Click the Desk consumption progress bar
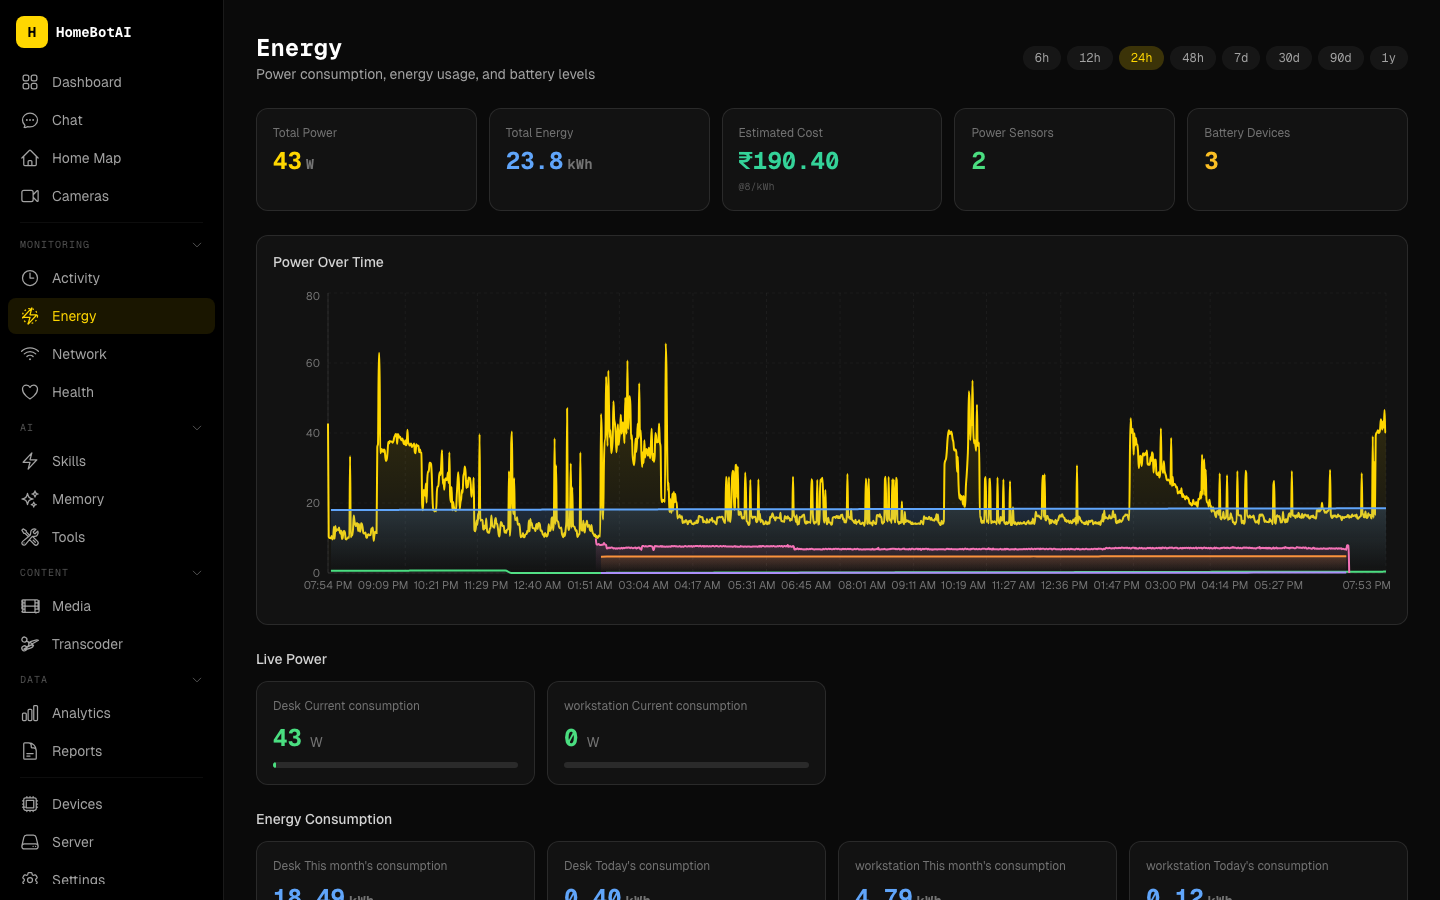This screenshot has width=1440, height=900. point(395,765)
